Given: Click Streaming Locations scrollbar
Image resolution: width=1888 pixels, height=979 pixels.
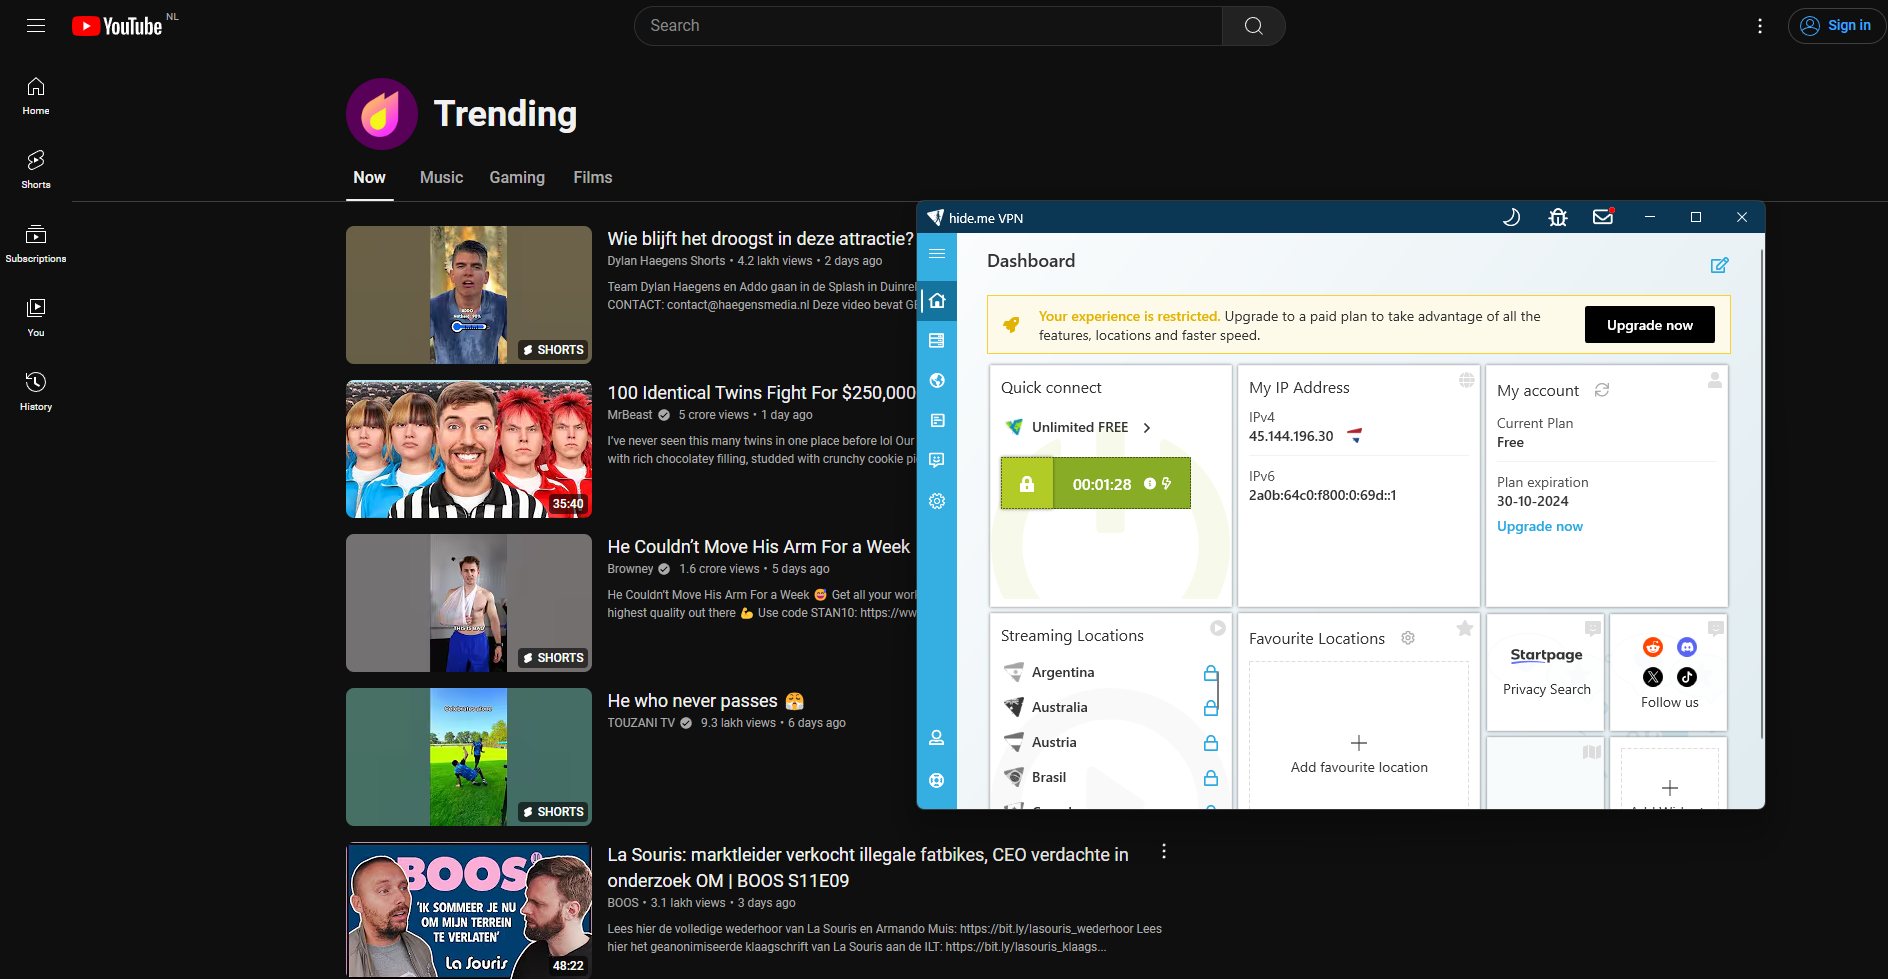Looking at the screenshot, I should point(1219,690).
